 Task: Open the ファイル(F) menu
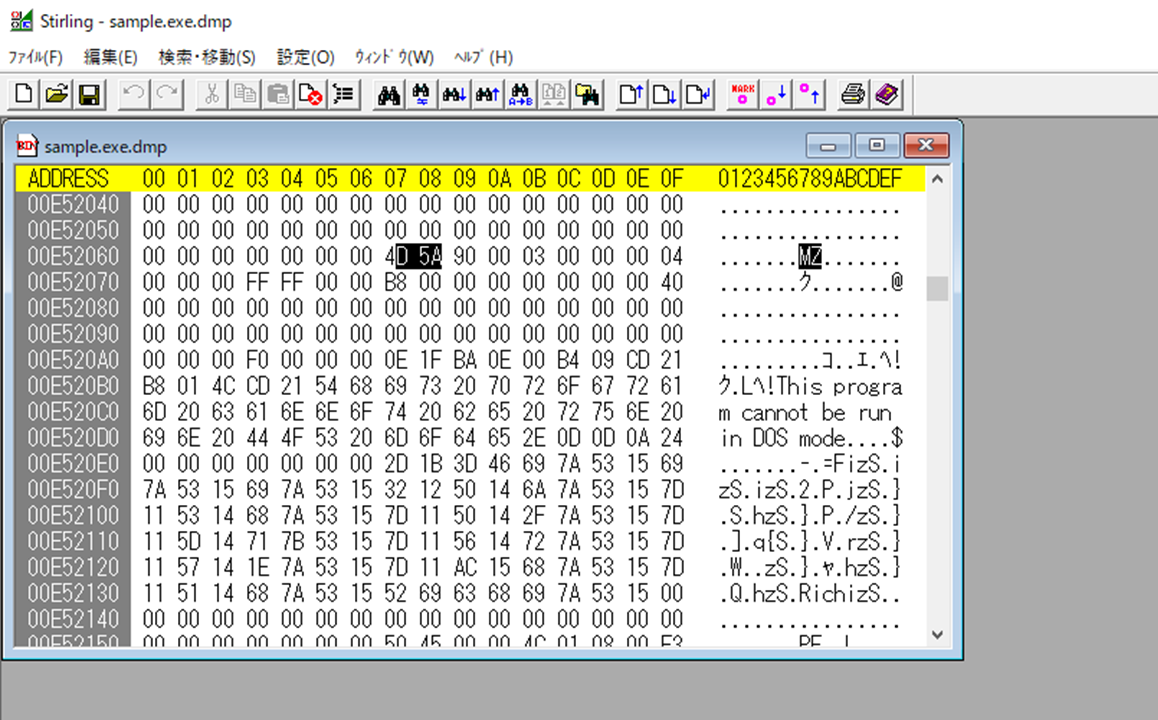pos(35,57)
